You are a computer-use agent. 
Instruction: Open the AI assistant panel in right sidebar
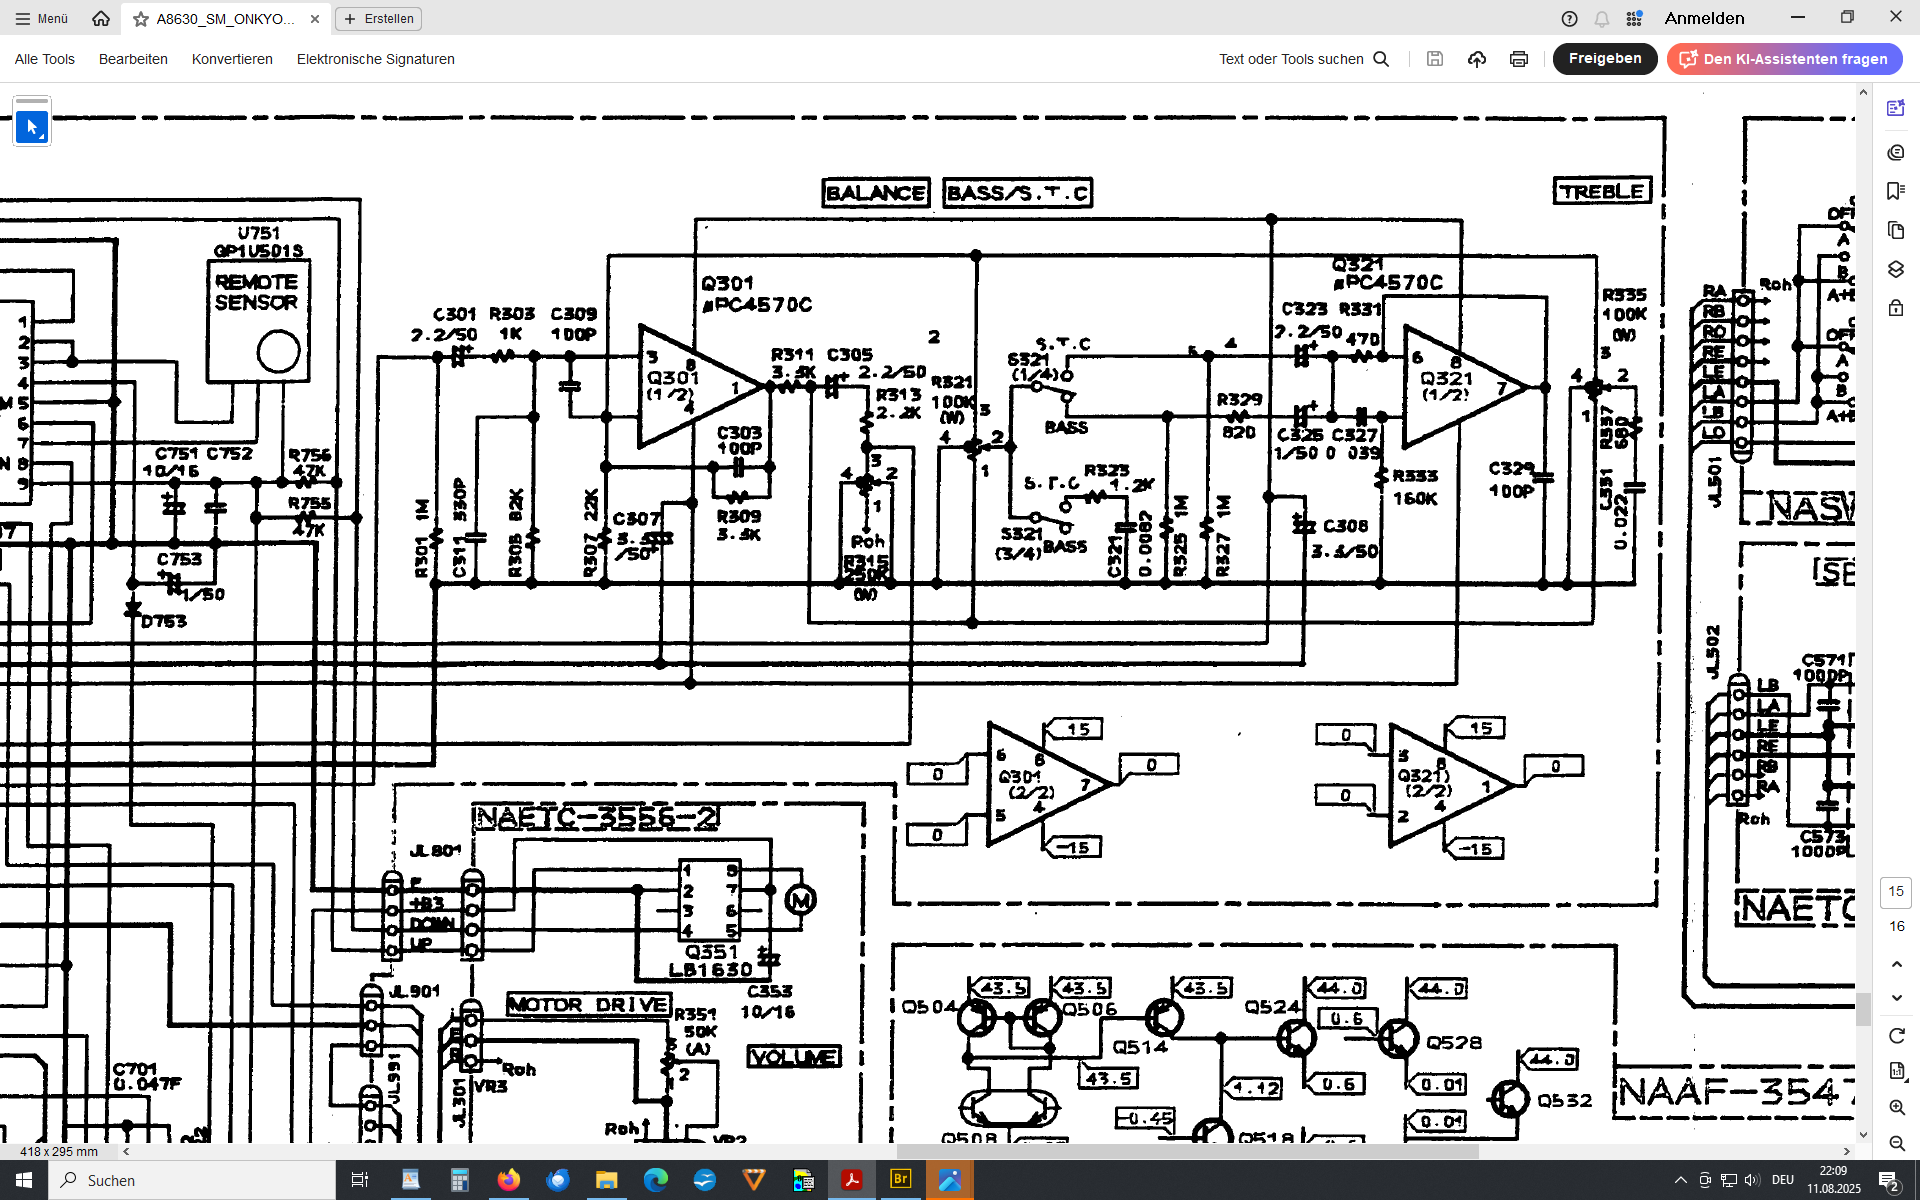coord(1896,108)
